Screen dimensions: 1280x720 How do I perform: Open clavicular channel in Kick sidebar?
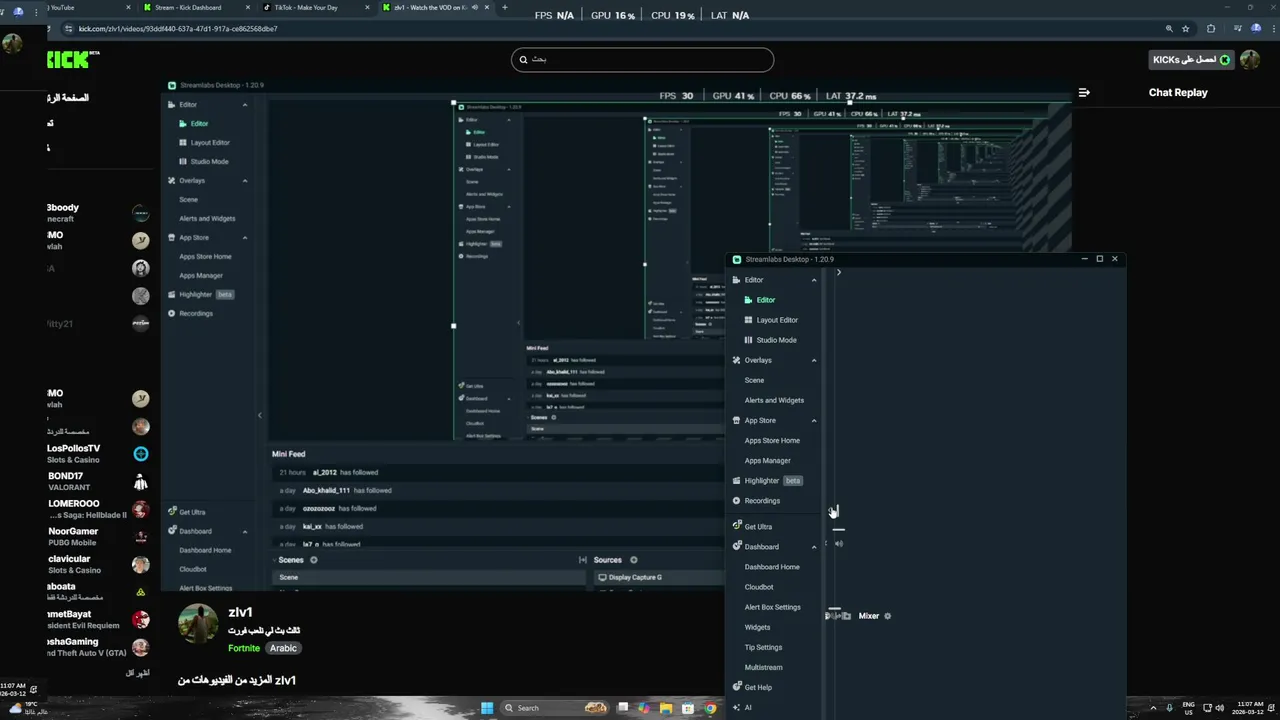pyautogui.click(x=98, y=564)
